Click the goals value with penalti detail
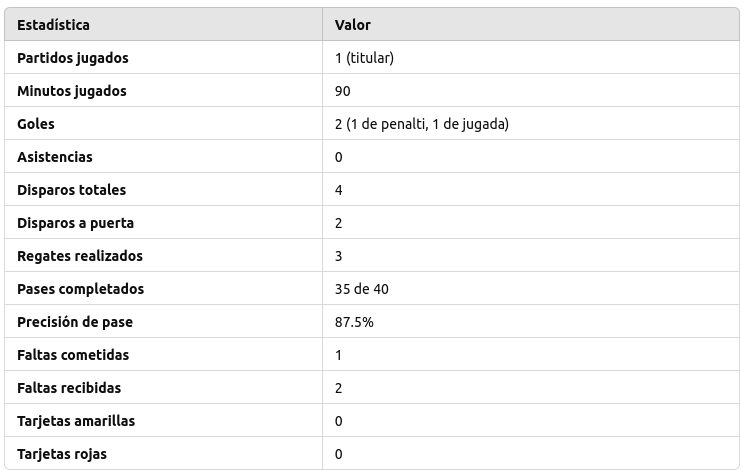 (x=422, y=124)
